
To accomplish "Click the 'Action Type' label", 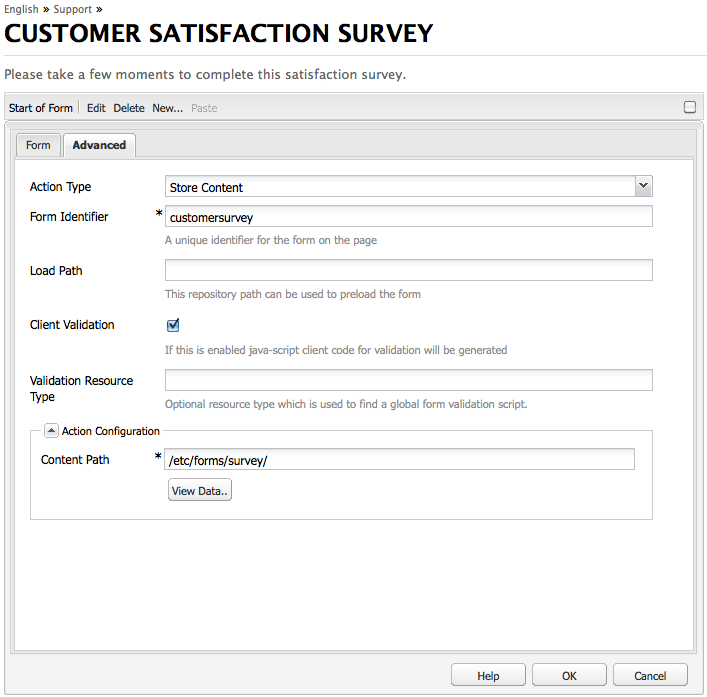I will click(60, 187).
